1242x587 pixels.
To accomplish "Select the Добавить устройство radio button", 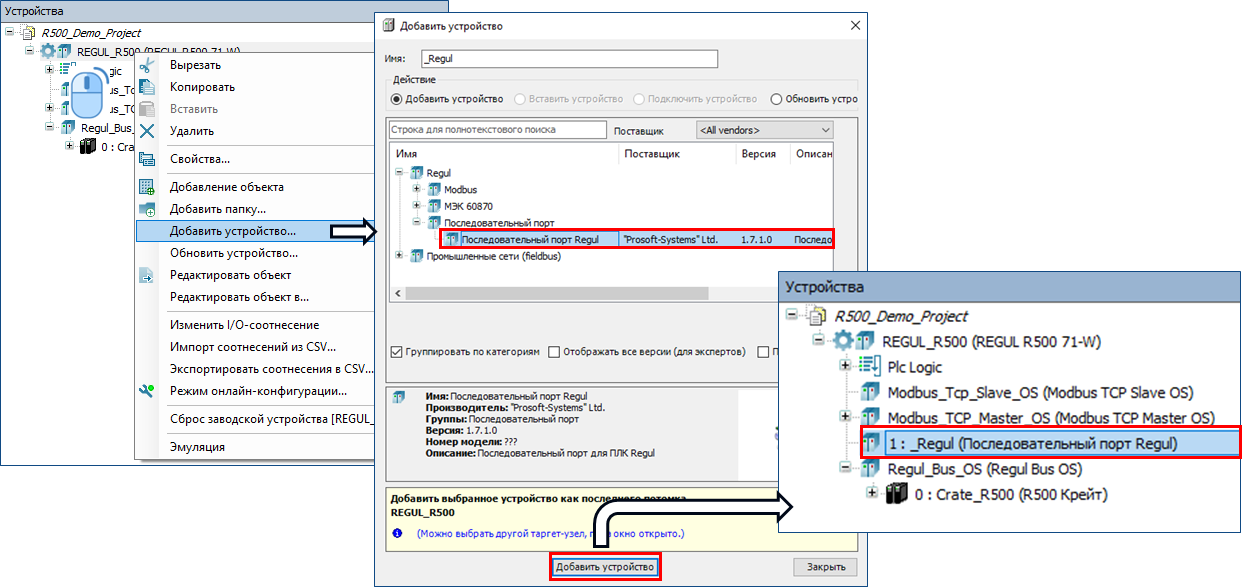I will click(x=397, y=99).
